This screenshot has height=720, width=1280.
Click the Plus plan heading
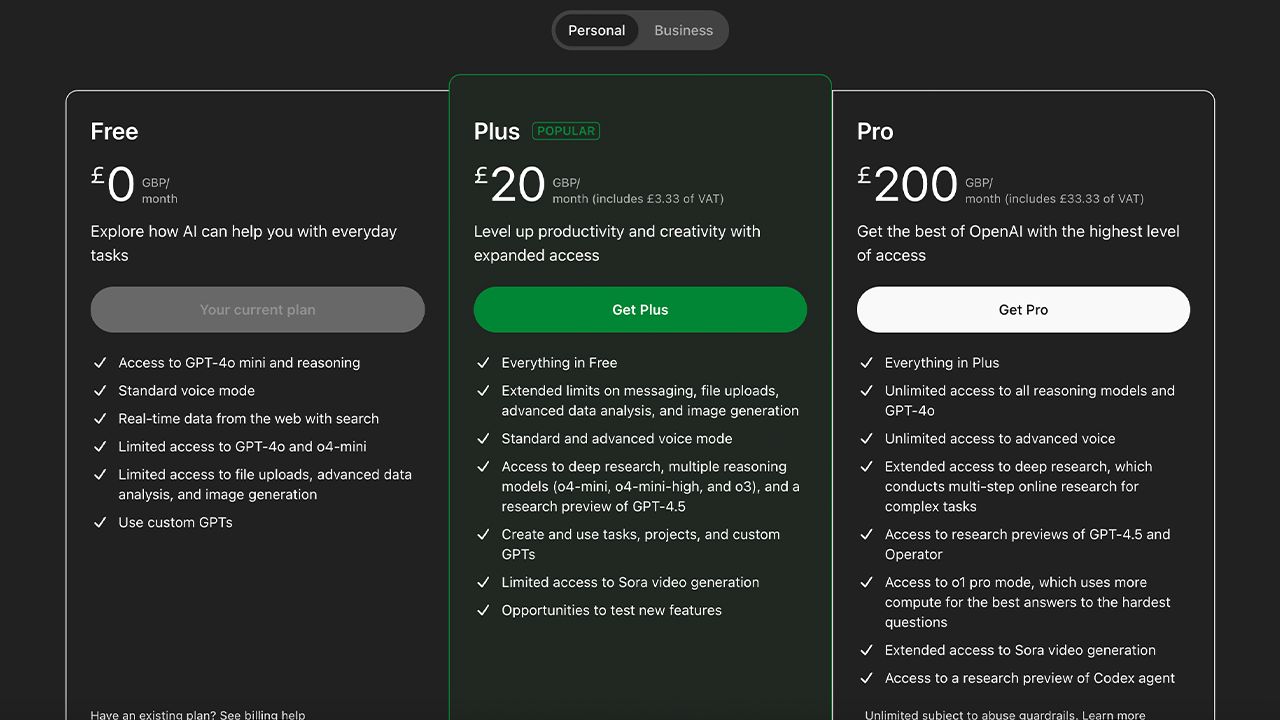pyautogui.click(x=497, y=131)
